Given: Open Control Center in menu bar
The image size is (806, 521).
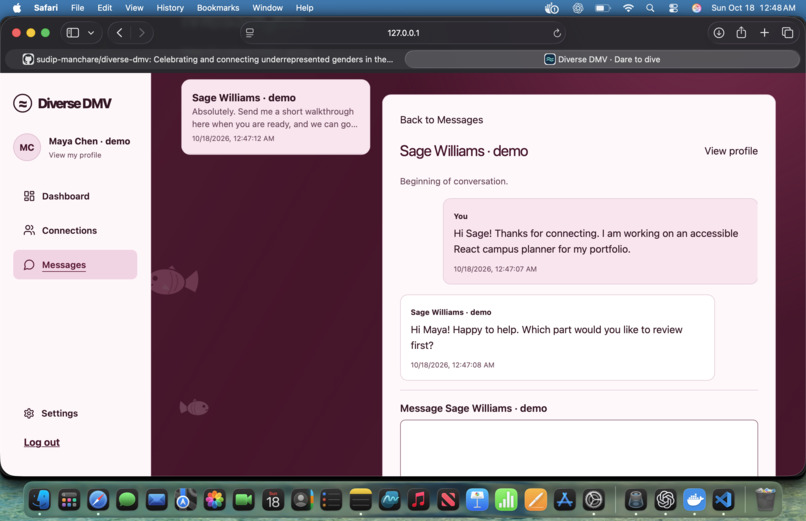Looking at the screenshot, I should [673, 8].
